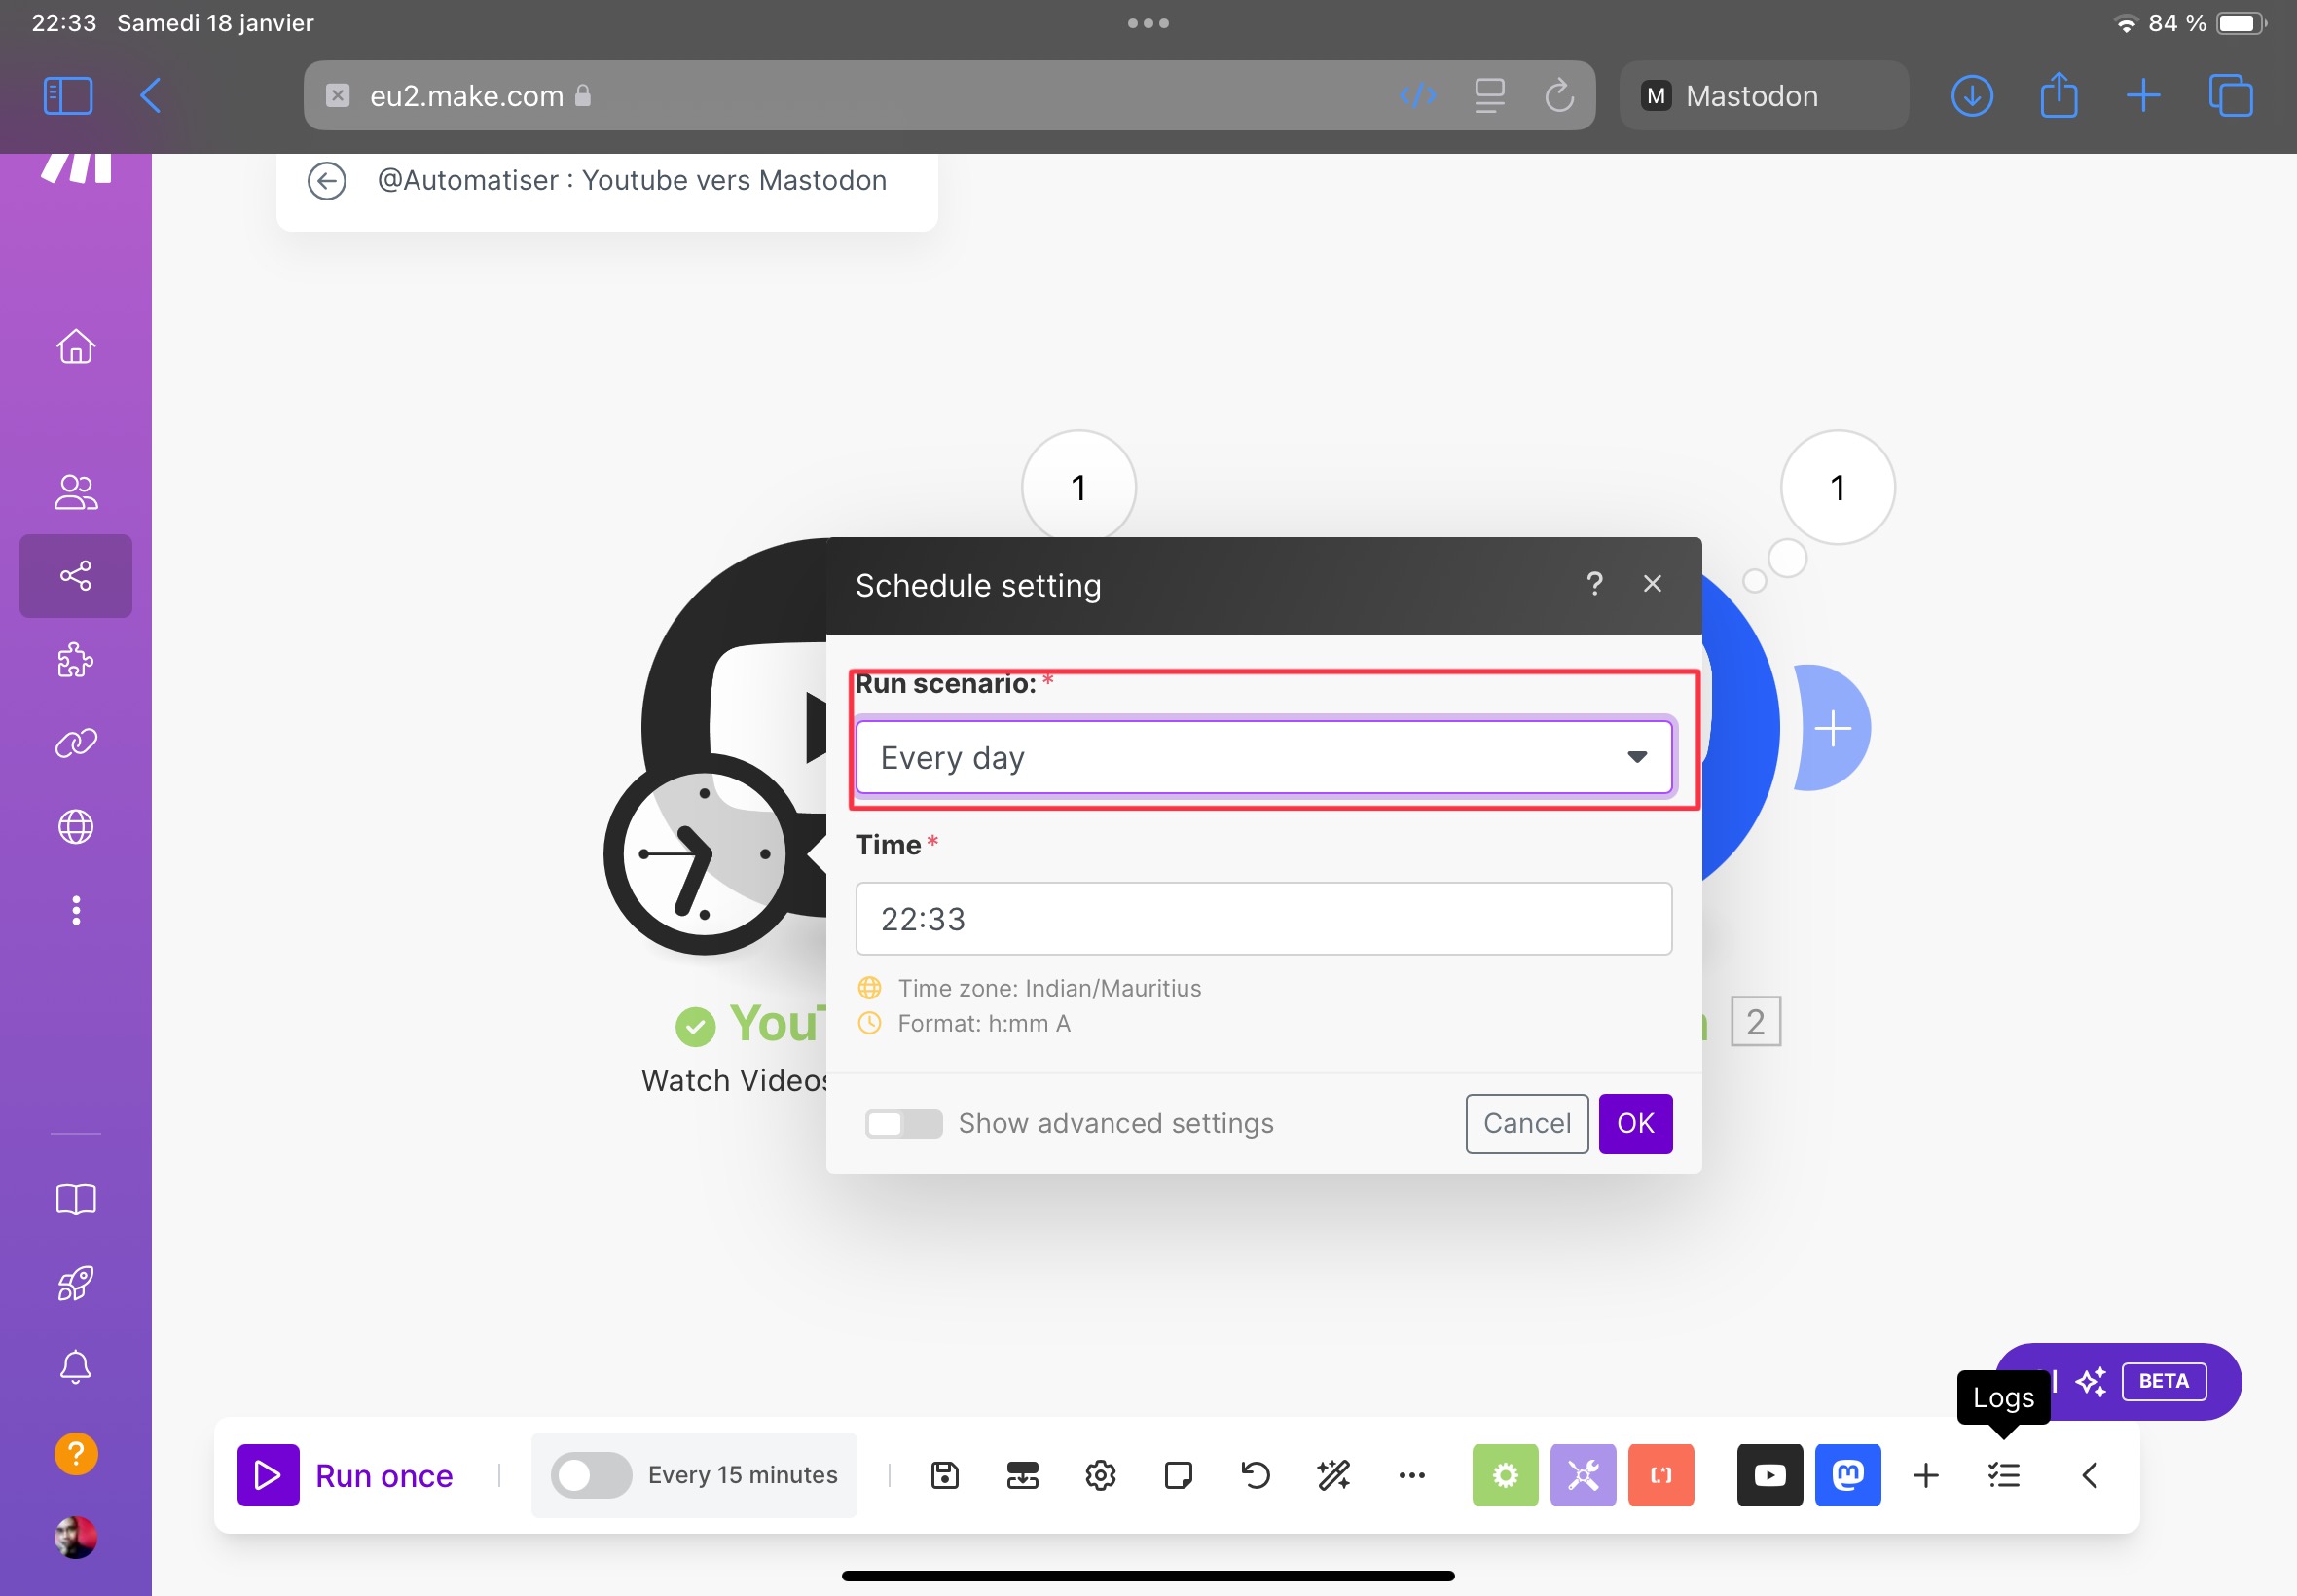Toggle Show advanced settings switch
The width and height of the screenshot is (2297, 1596).
coord(900,1123)
